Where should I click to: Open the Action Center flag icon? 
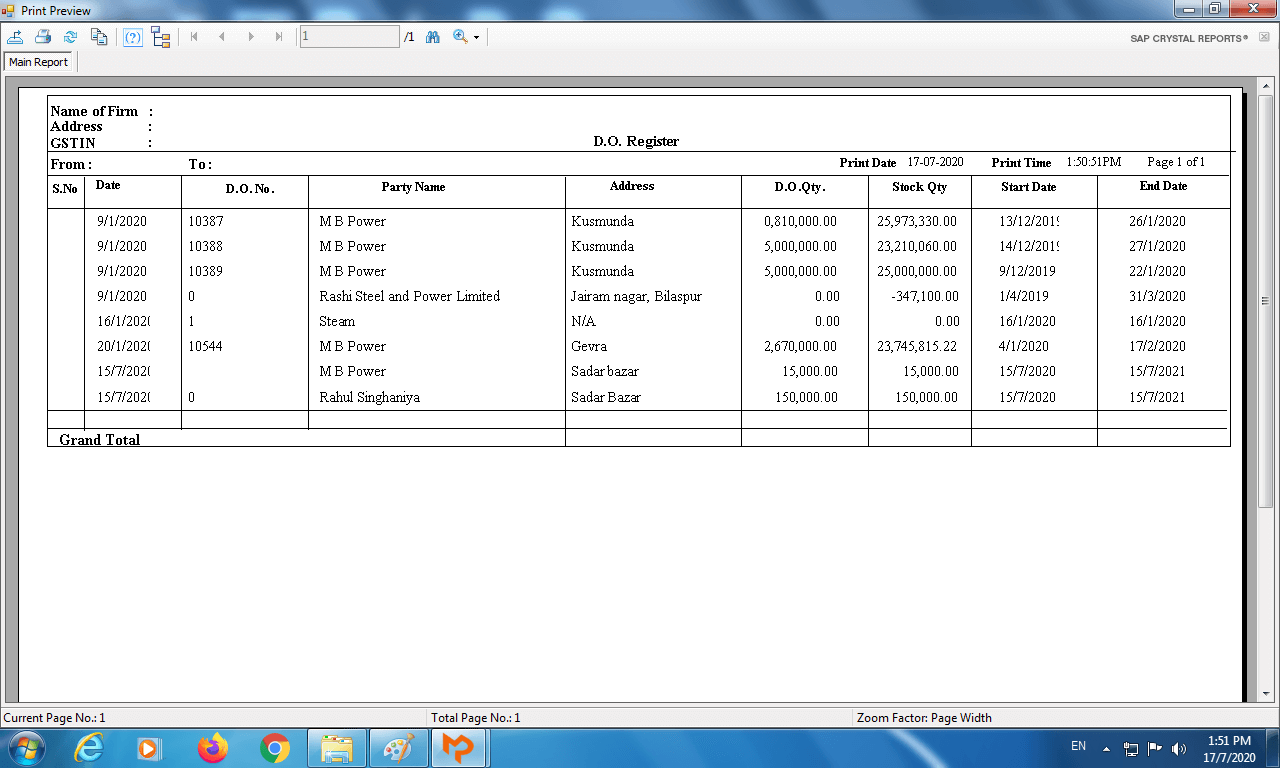click(x=1155, y=748)
